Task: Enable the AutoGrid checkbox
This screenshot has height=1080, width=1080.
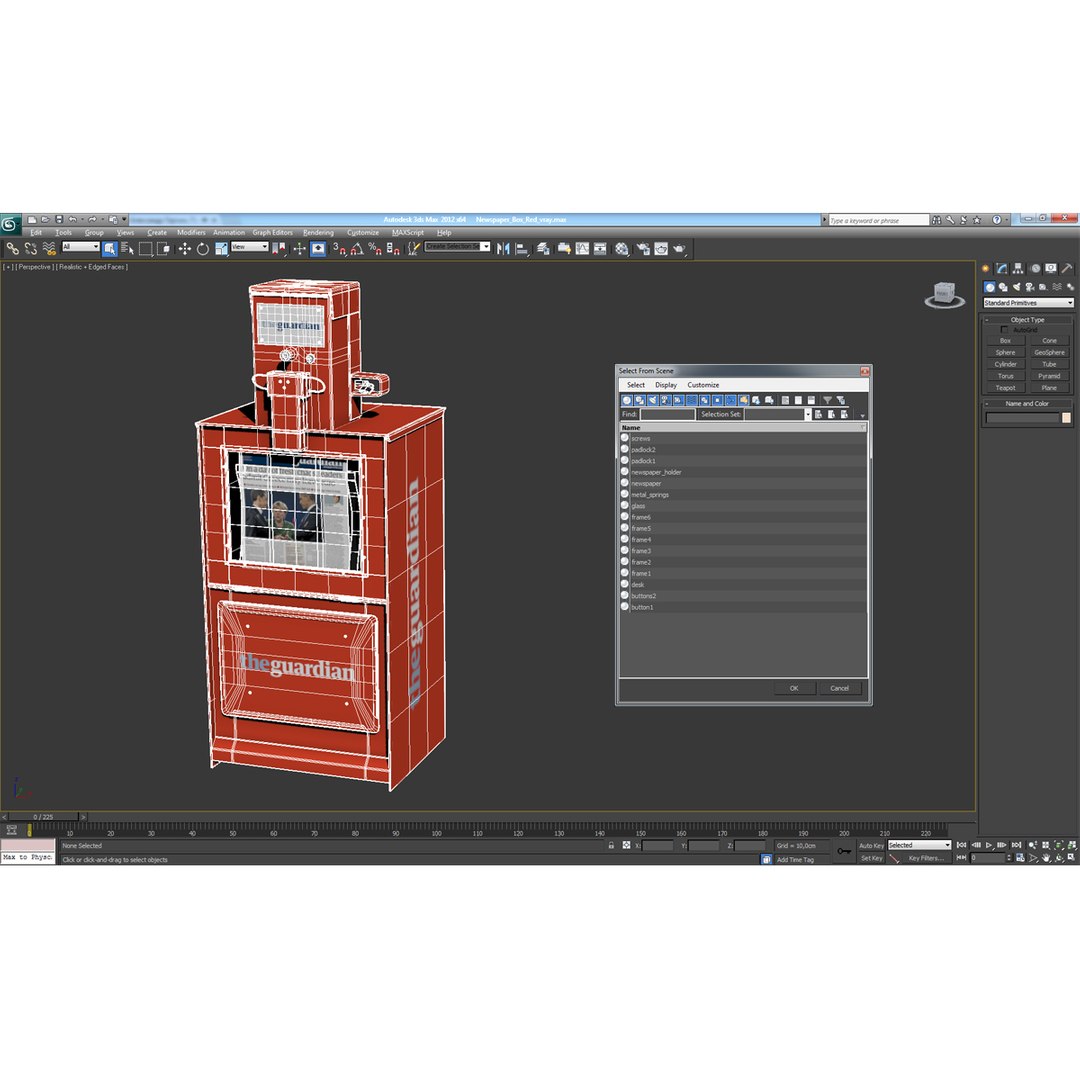Action: click(x=1004, y=330)
